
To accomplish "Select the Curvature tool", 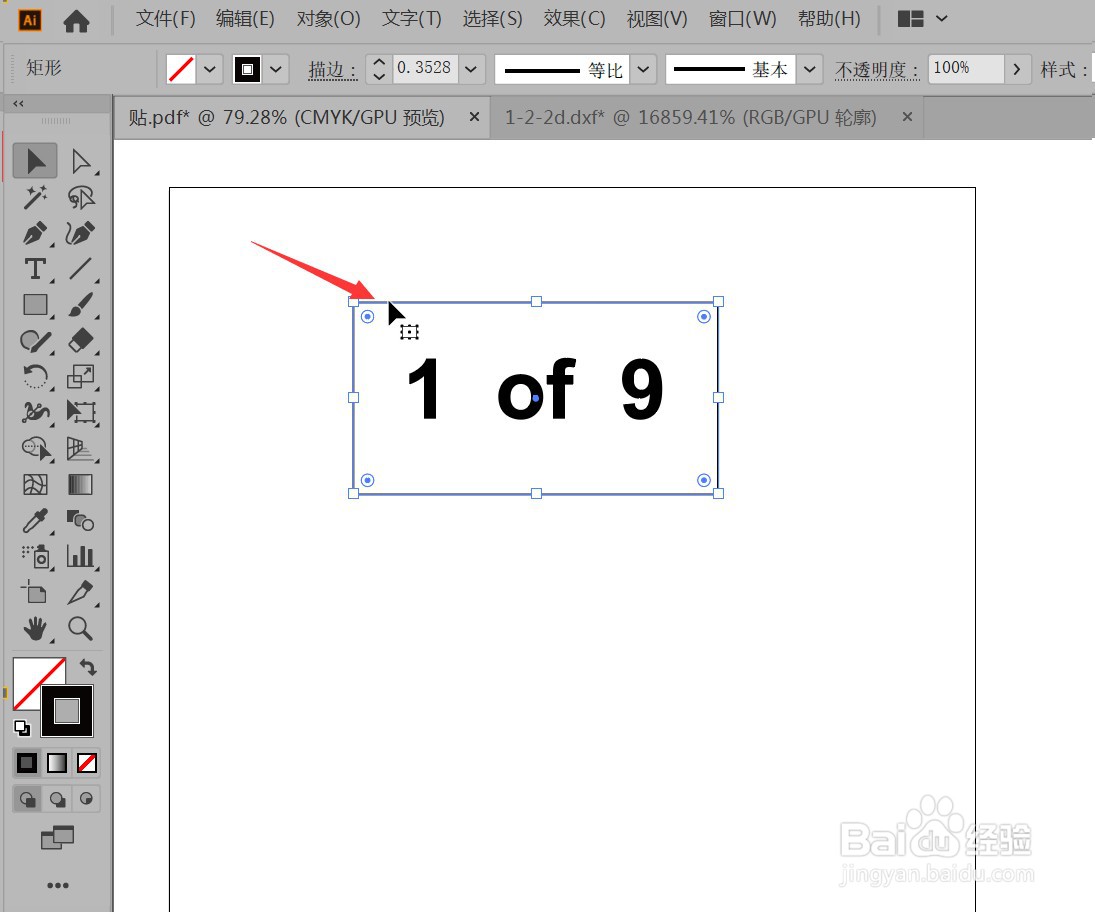I will click(x=81, y=233).
